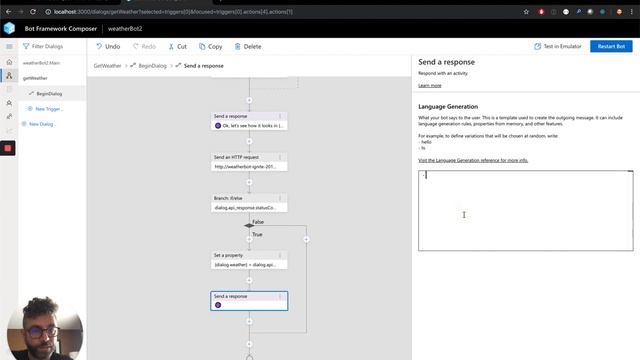Open options menu on first Send a response node
This screenshot has width=640, height=360.
pyautogui.click(x=280, y=116)
